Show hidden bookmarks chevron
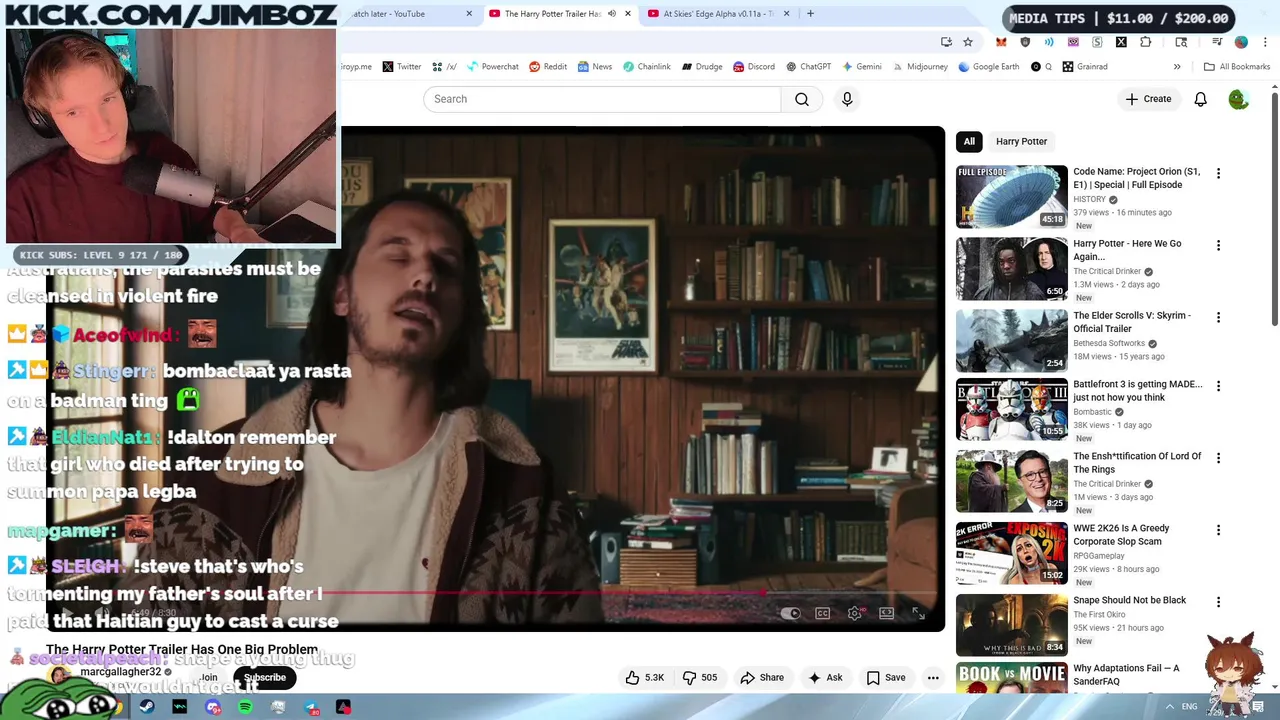1280x720 pixels. click(1177, 67)
